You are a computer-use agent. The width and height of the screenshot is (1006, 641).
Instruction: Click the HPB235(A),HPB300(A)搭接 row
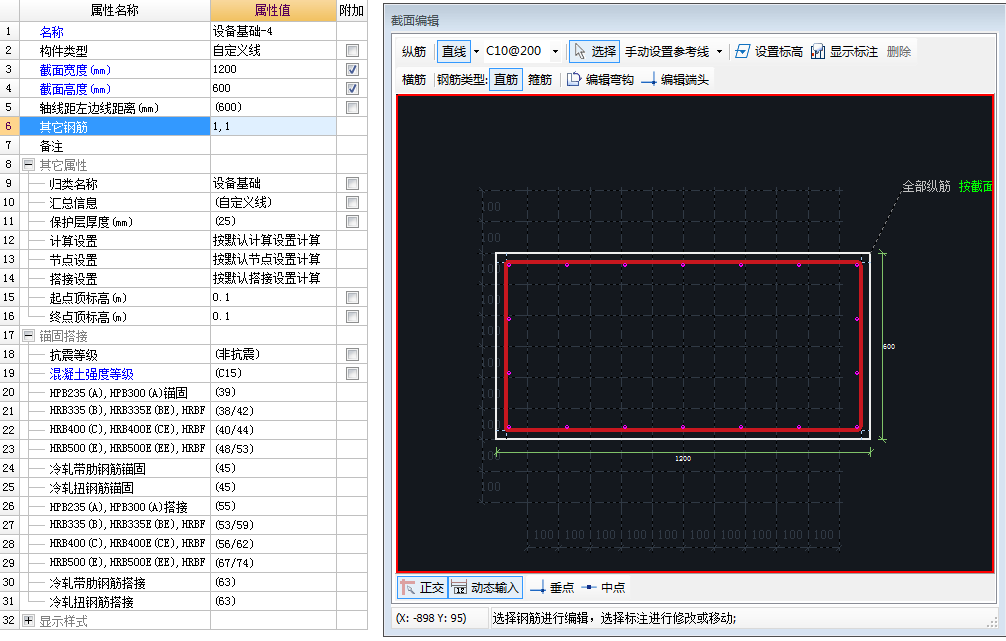pyautogui.click(x=183, y=506)
